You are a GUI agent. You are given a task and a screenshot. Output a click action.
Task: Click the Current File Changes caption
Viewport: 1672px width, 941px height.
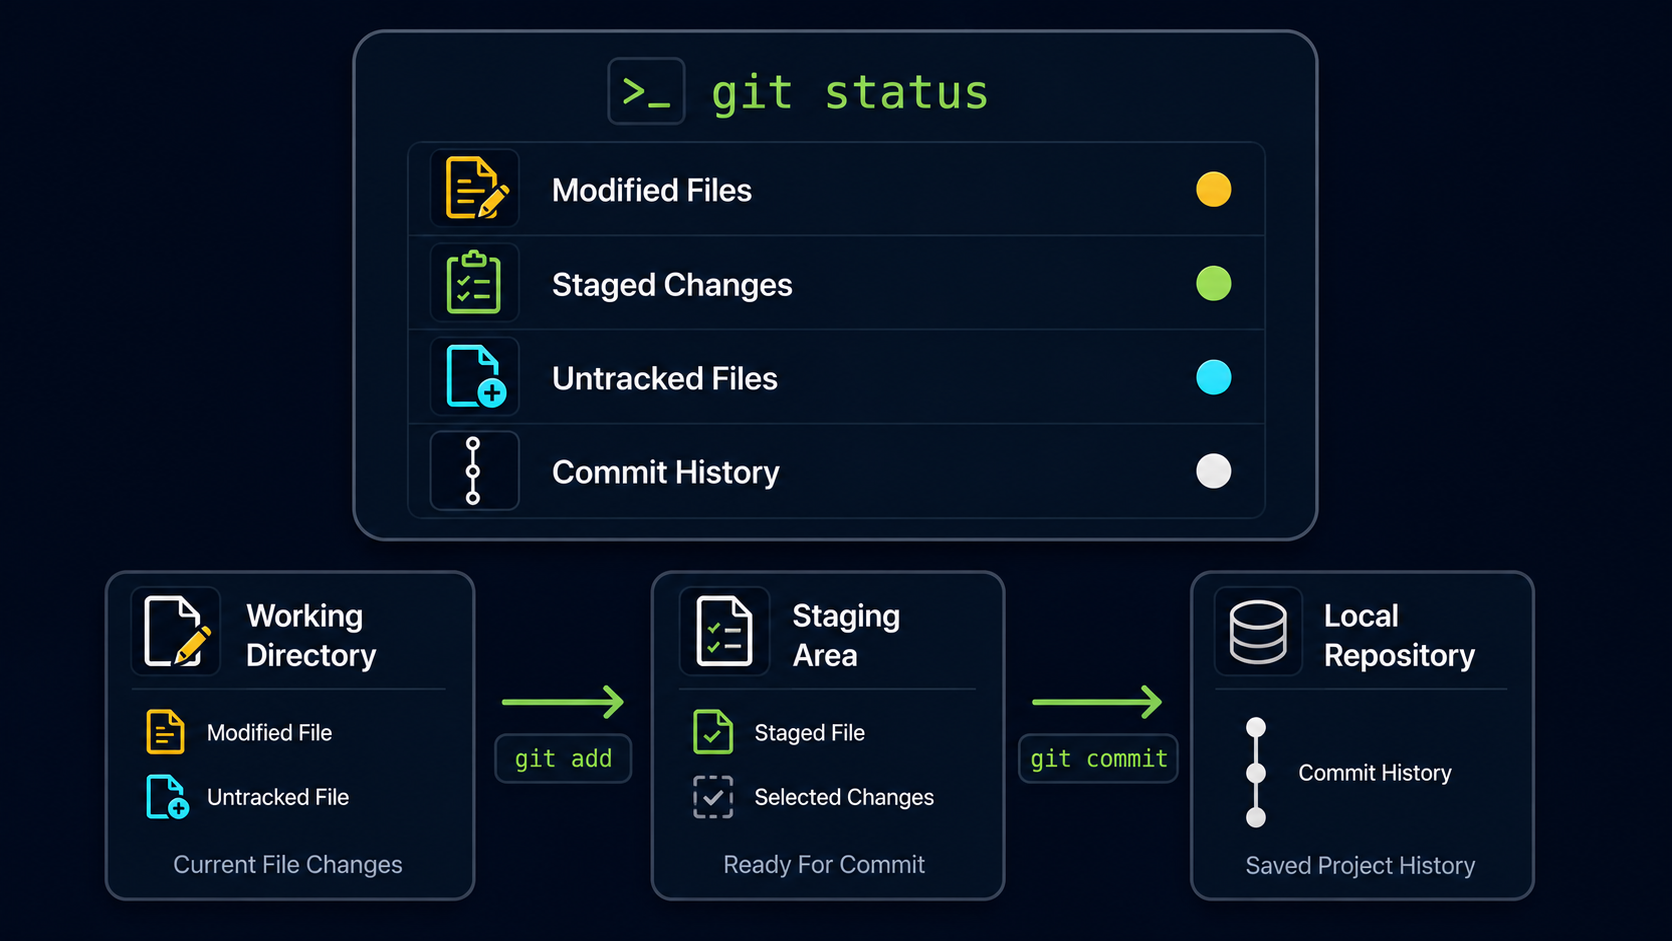(x=288, y=865)
